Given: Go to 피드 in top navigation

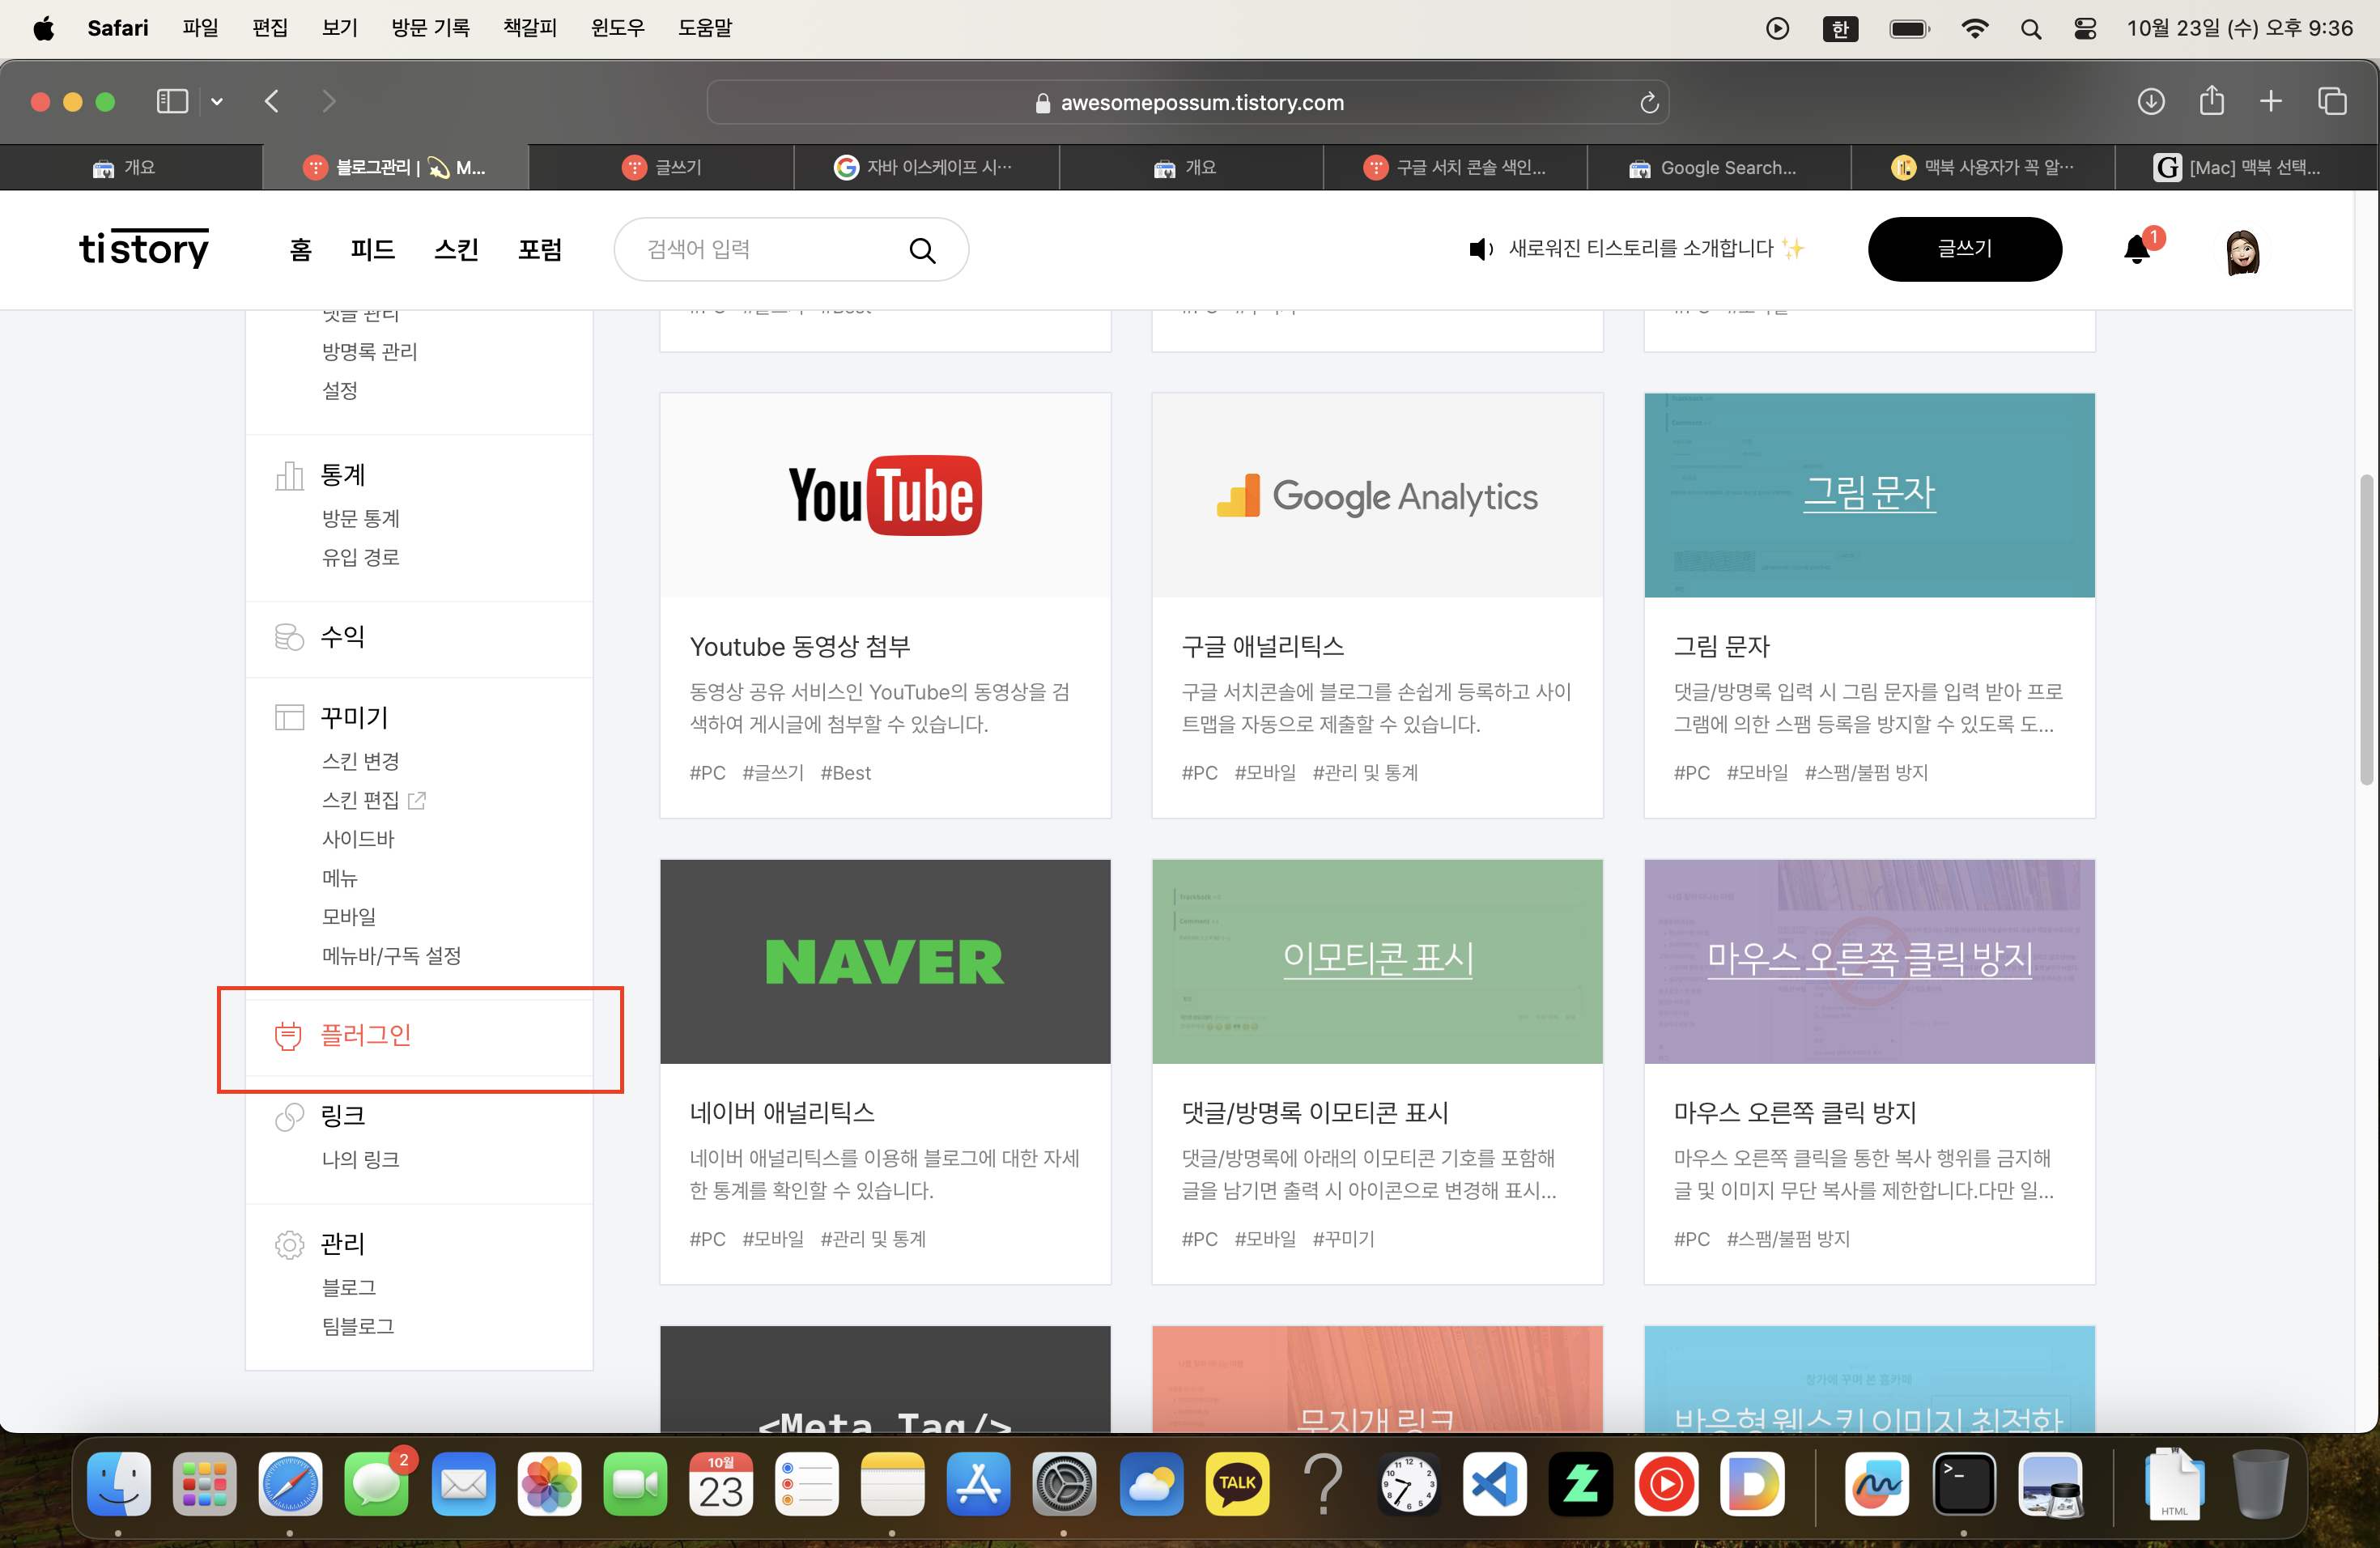Looking at the screenshot, I should pyautogui.click(x=372, y=249).
